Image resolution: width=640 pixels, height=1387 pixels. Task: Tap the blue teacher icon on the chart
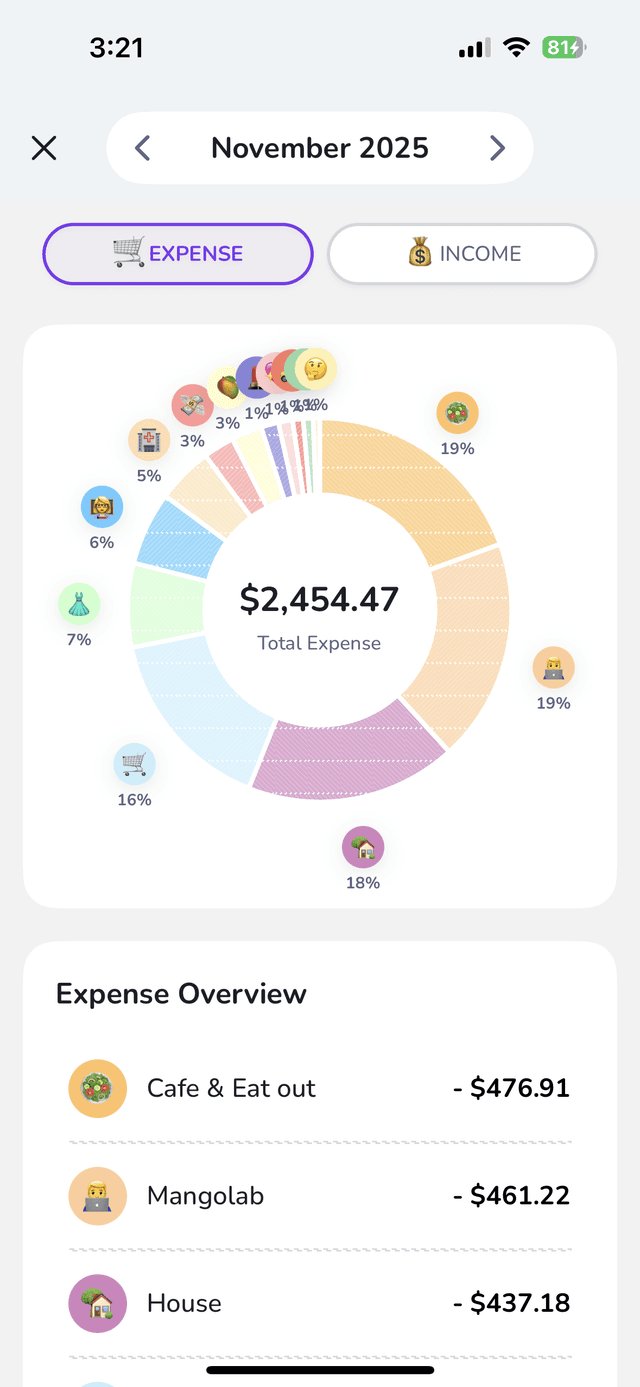pos(102,507)
